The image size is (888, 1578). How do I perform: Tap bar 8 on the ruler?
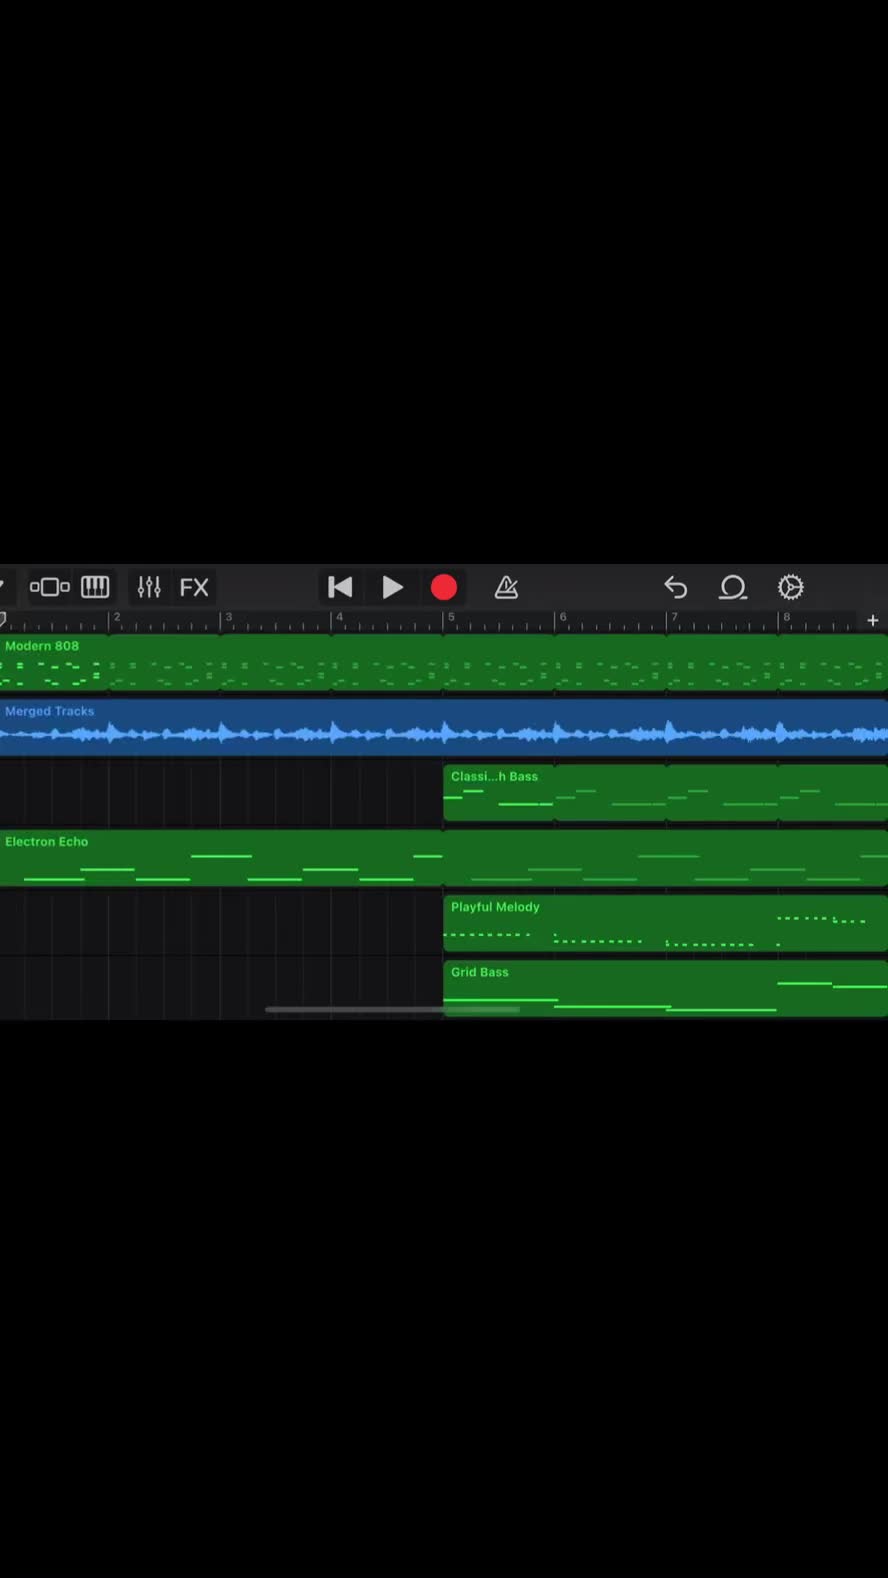tap(787, 618)
